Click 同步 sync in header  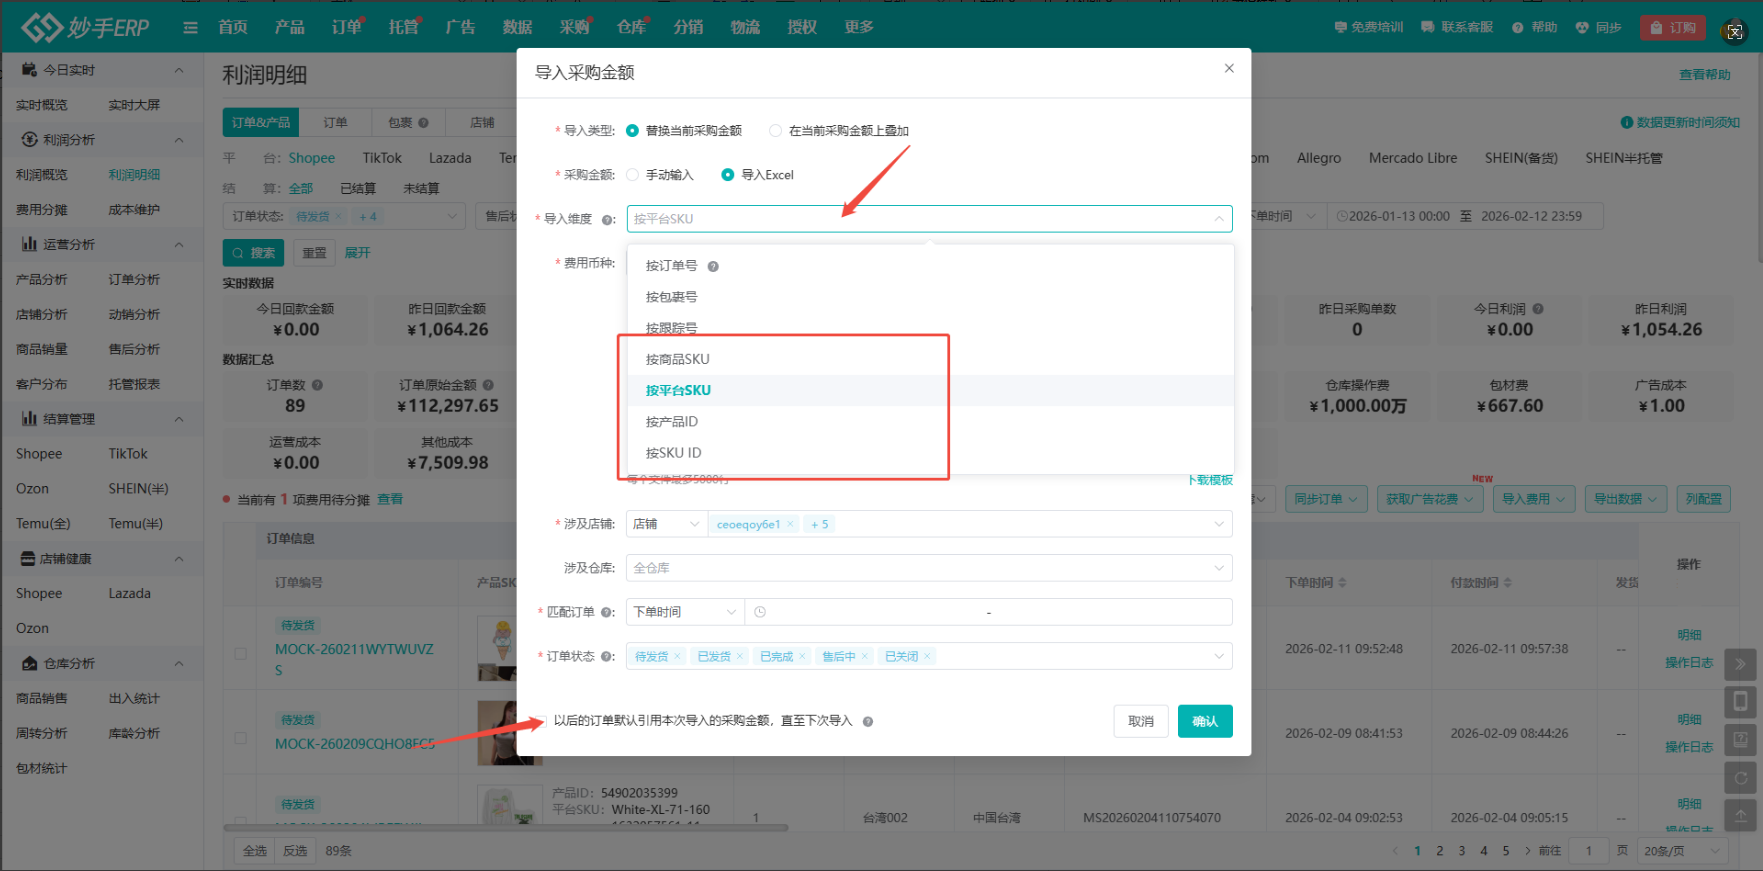coord(1598,27)
